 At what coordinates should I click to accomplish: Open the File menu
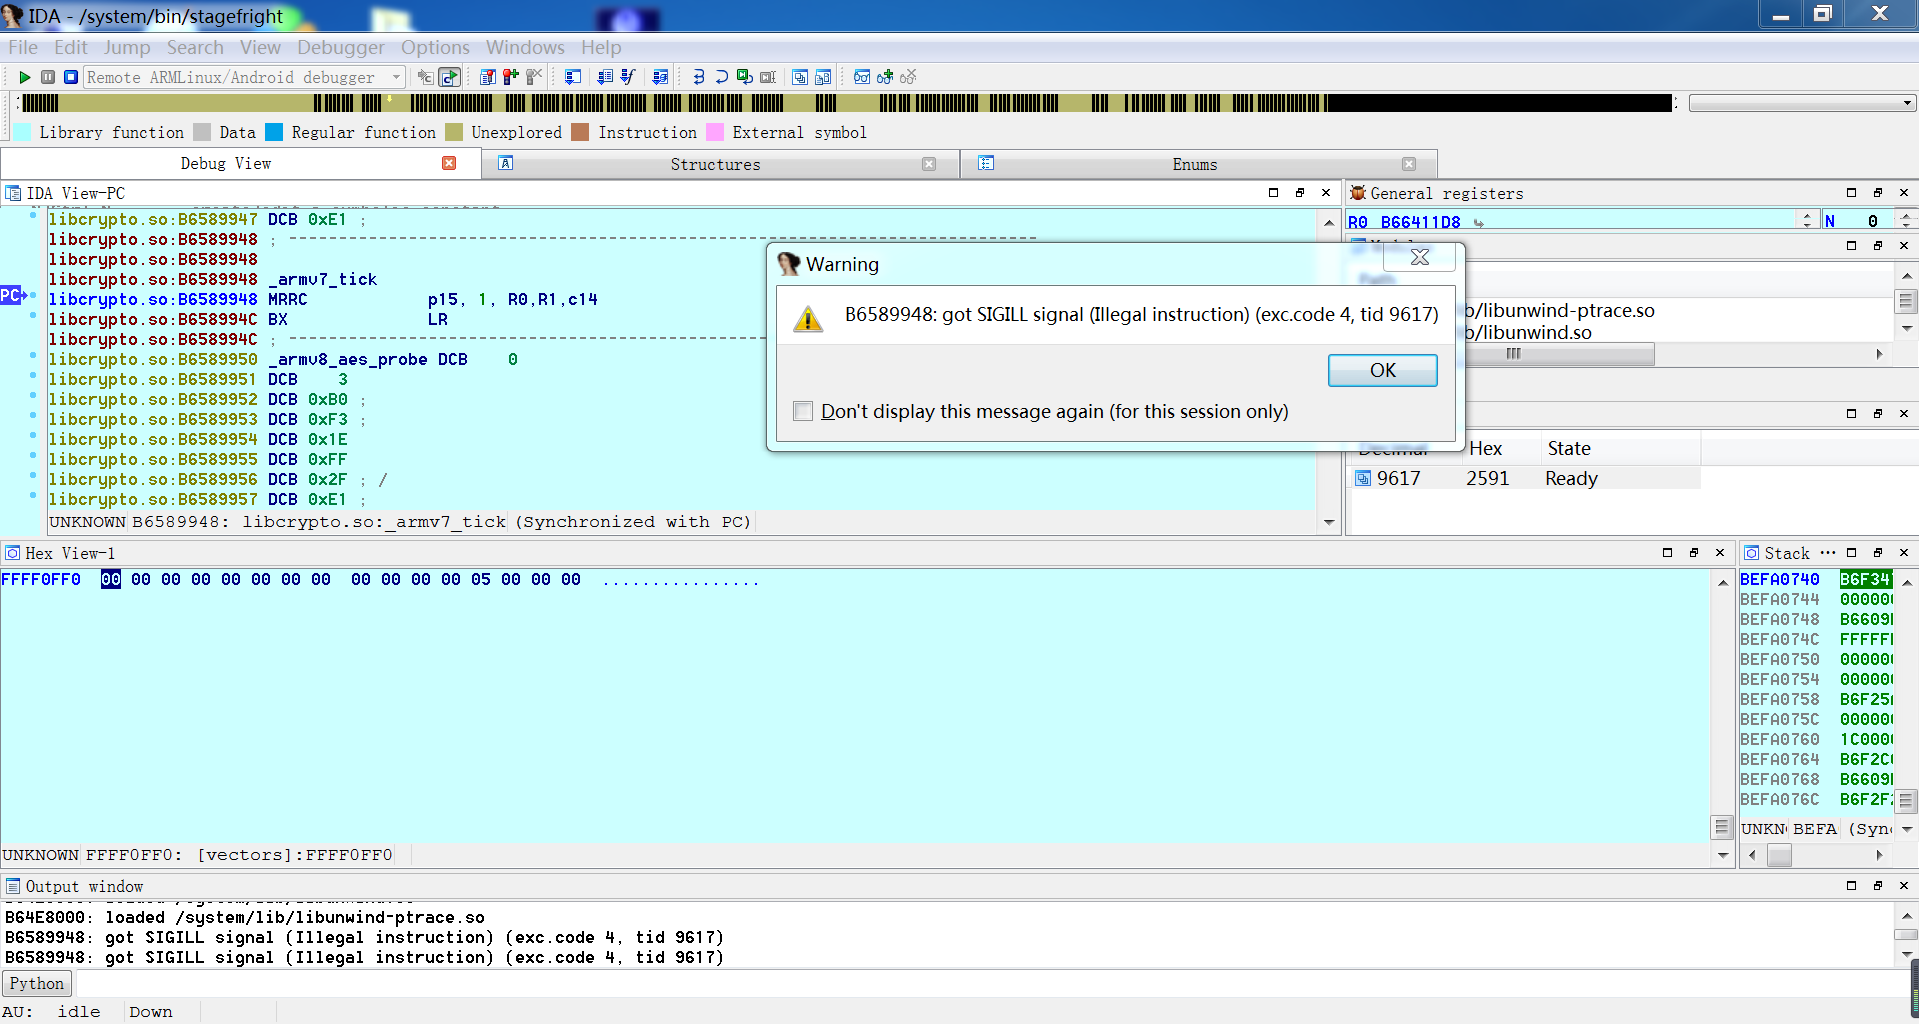(x=23, y=47)
